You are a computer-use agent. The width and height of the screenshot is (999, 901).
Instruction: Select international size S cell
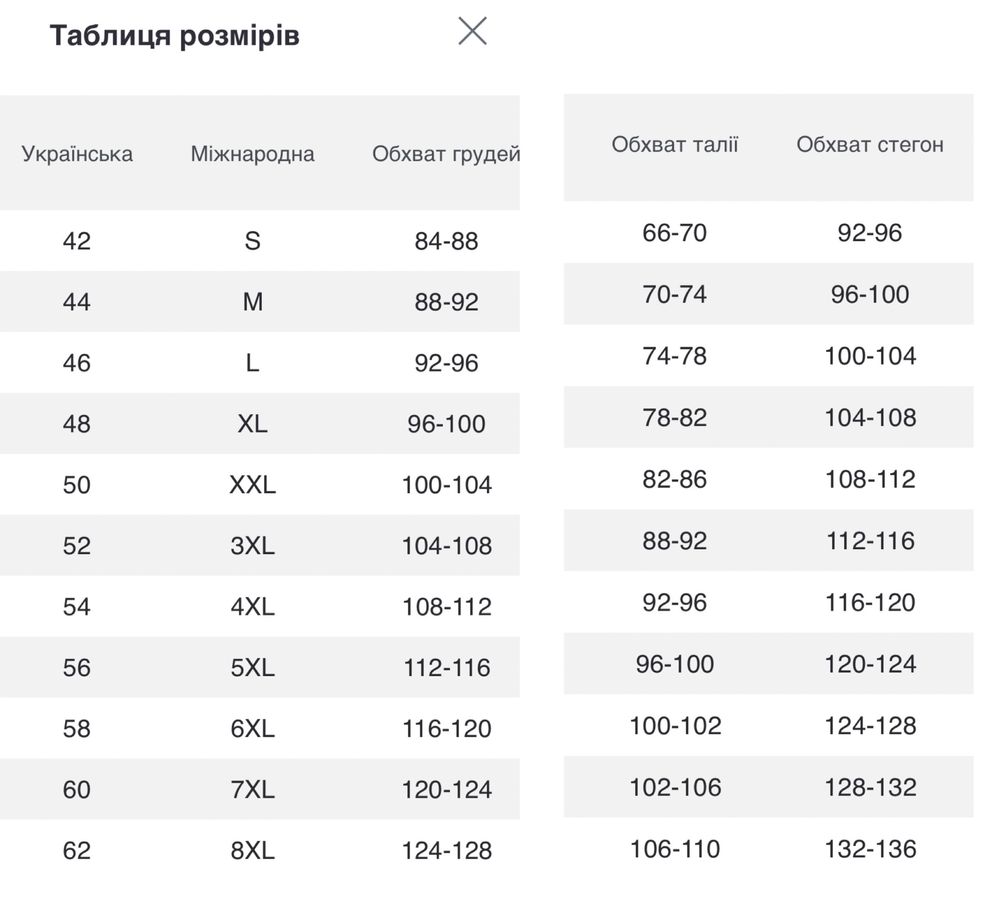pos(252,241)
